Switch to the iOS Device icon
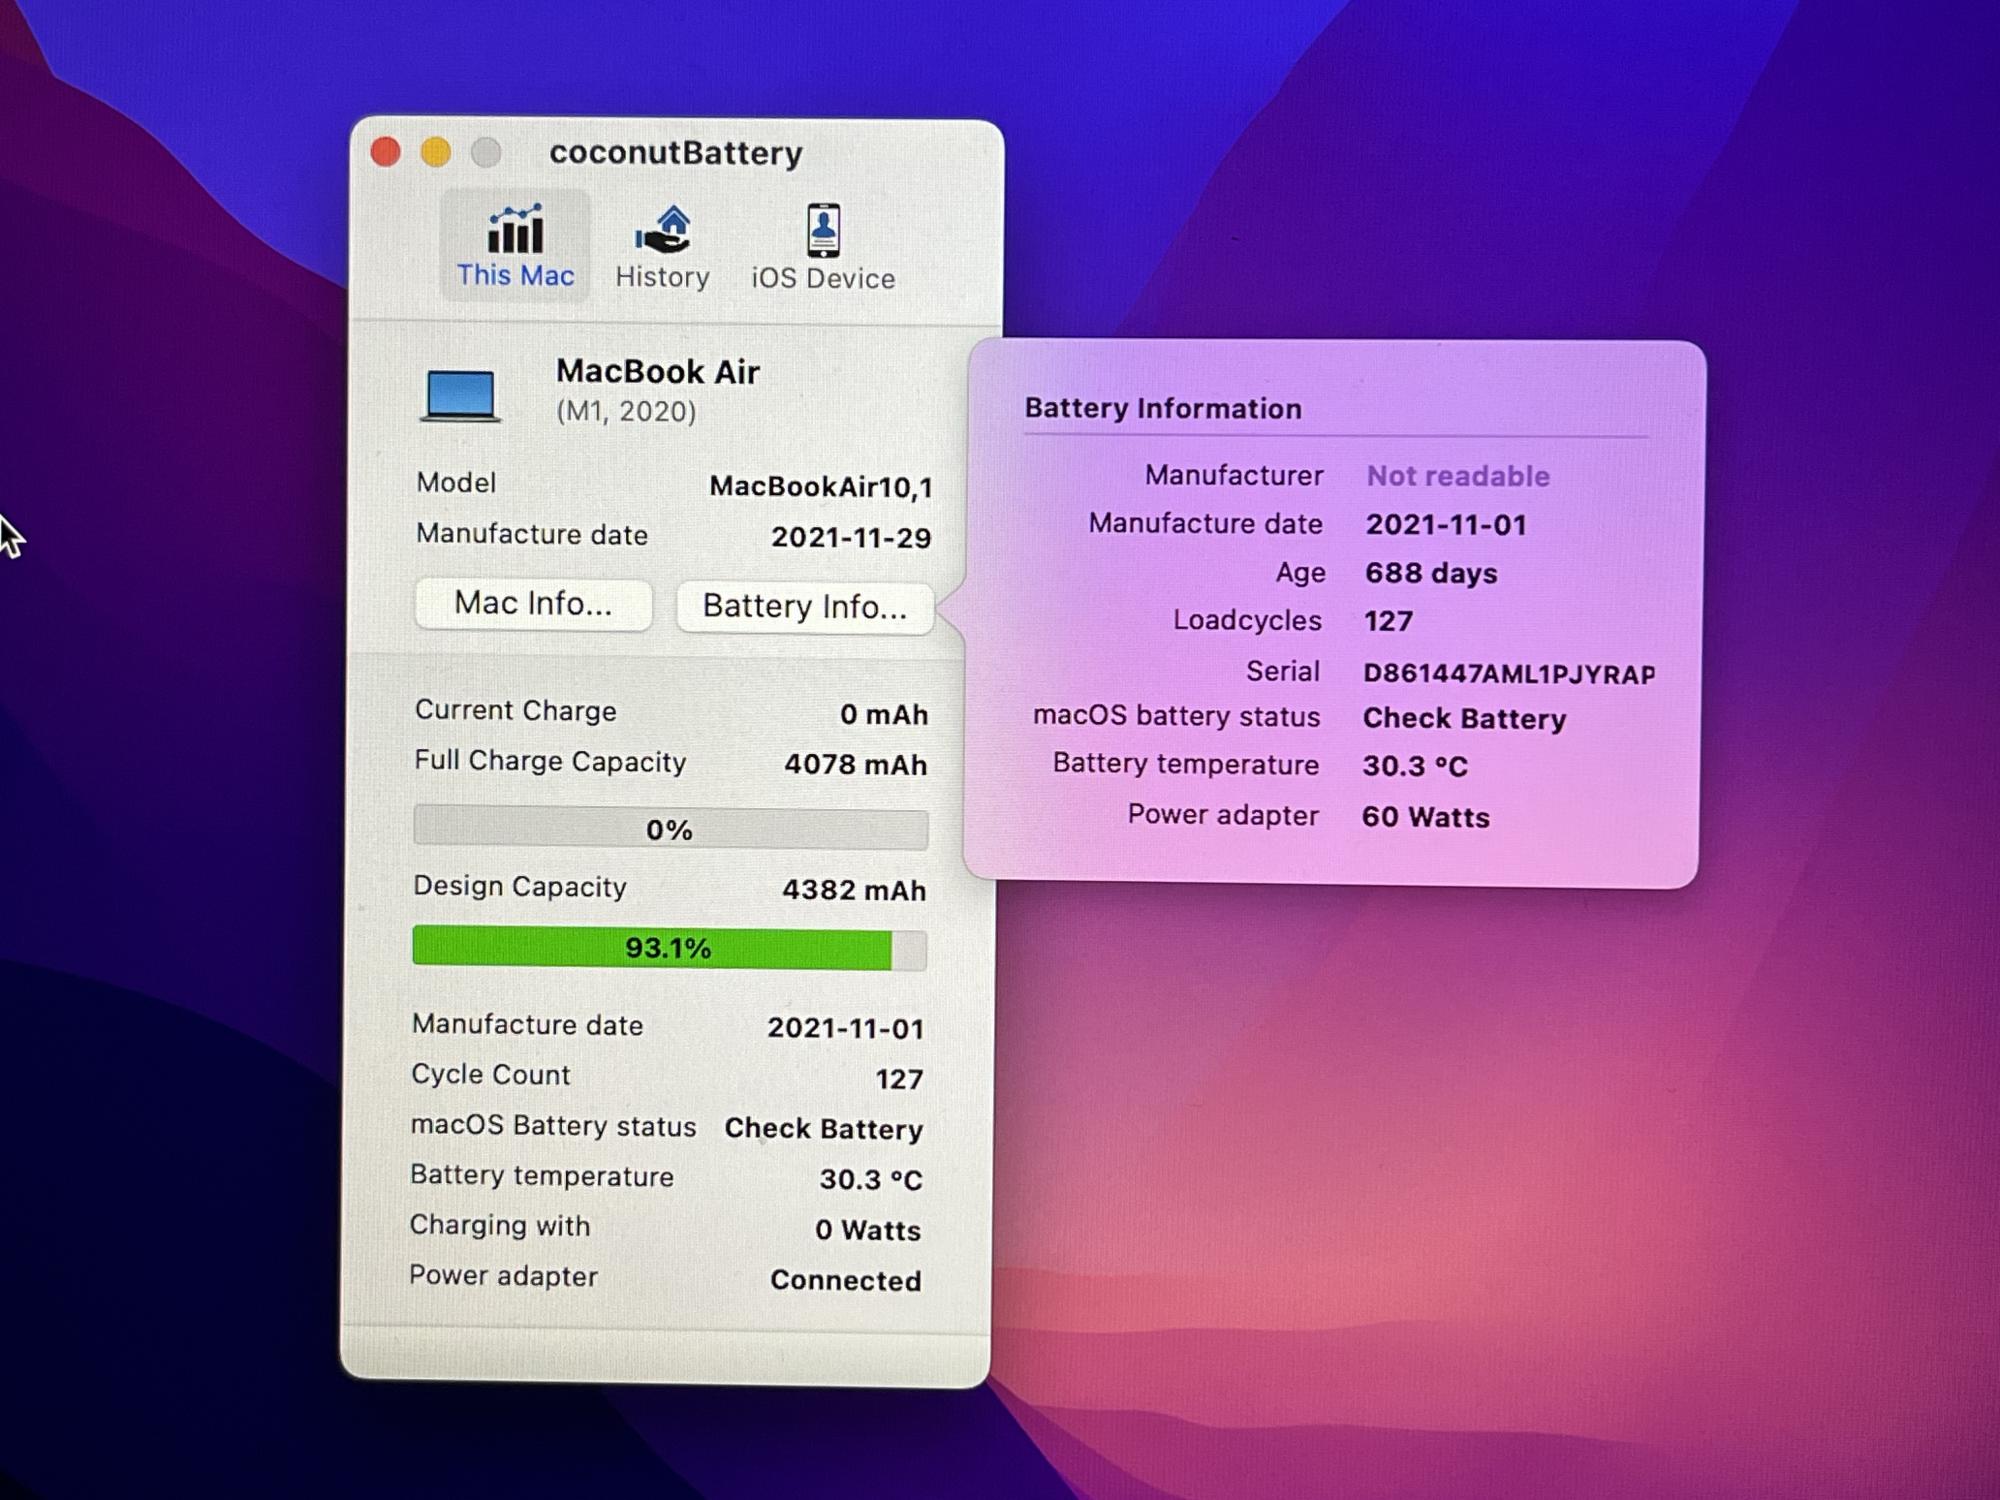2000x1500 pixels. 823,230
